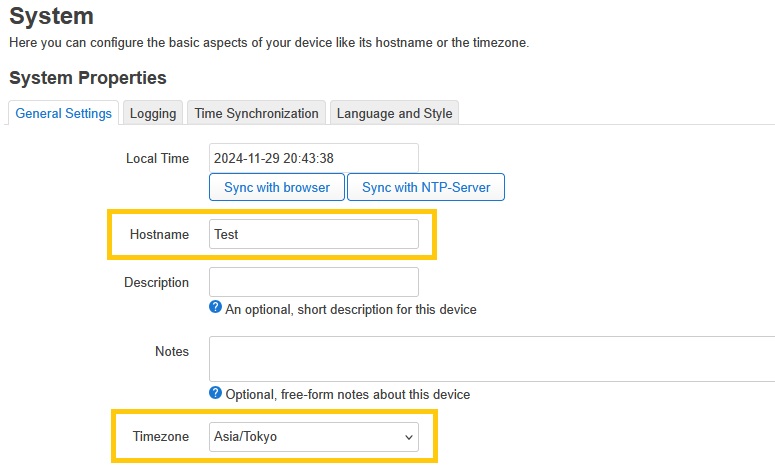The width and height of the screenshot is (775, 470).
Task: Click the Description label text
Action: 156,283
